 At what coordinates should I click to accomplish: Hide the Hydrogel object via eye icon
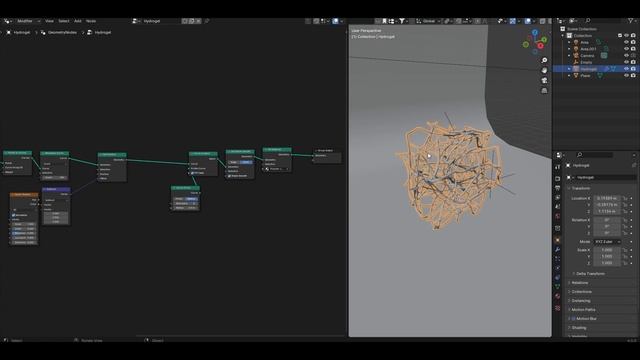(x=626, y=69)
